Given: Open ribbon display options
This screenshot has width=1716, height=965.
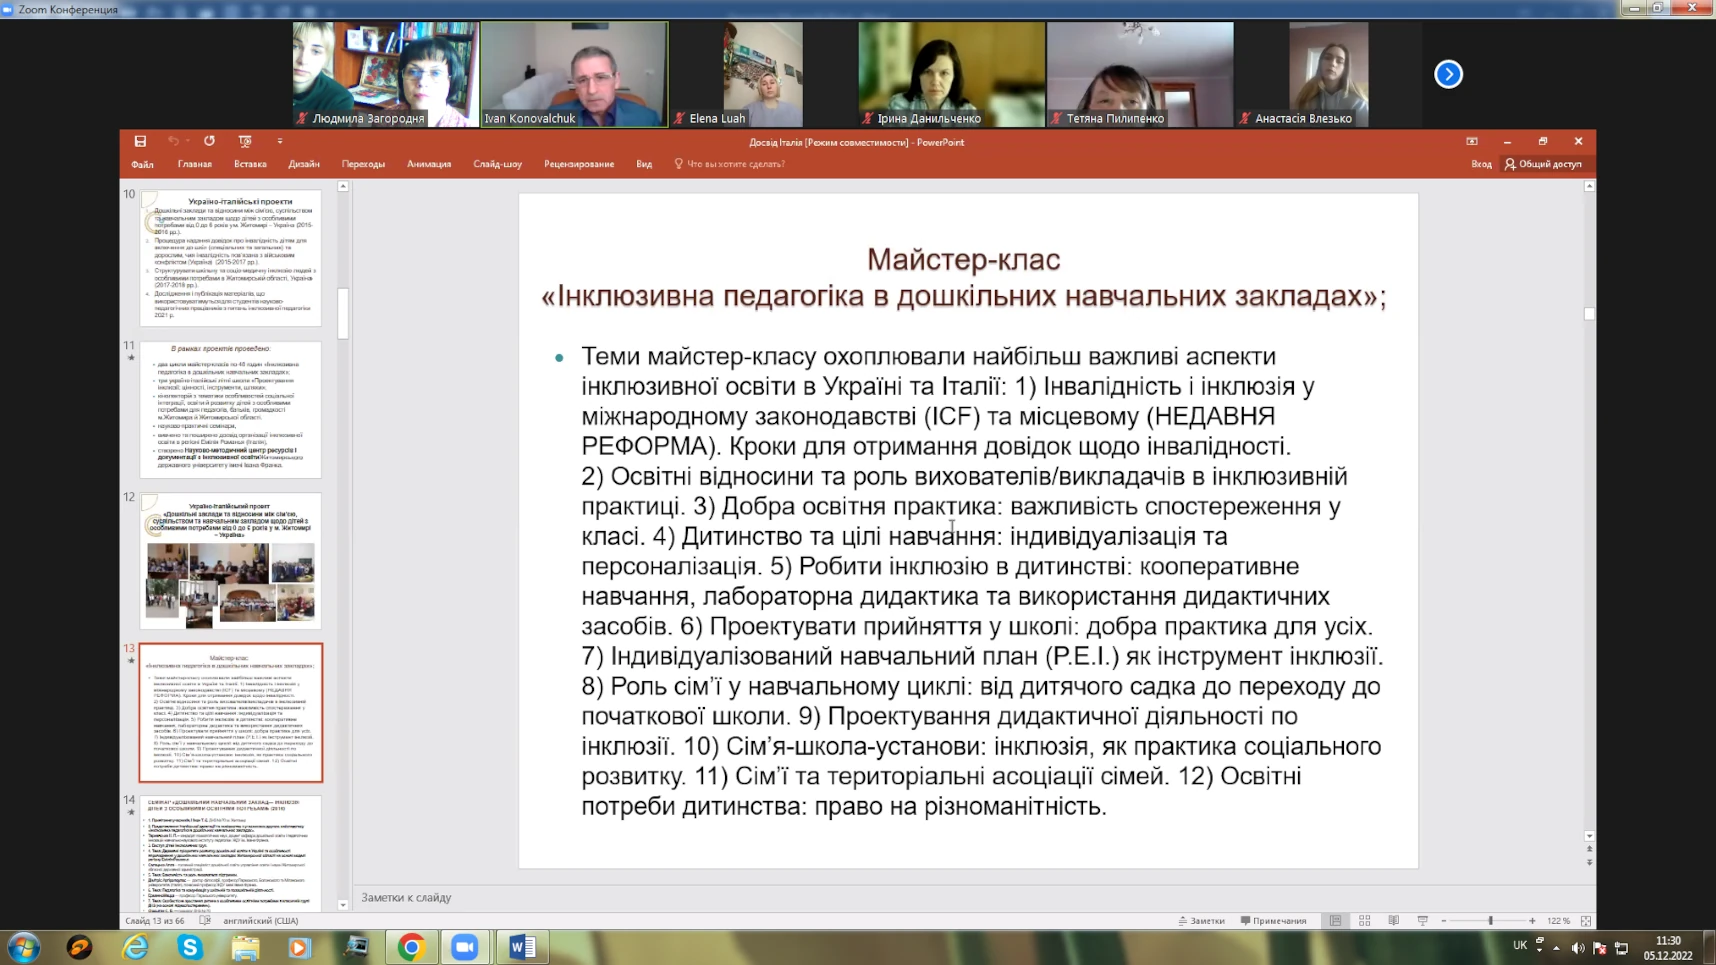Looking at the screenshot, I should (1472, 142).
